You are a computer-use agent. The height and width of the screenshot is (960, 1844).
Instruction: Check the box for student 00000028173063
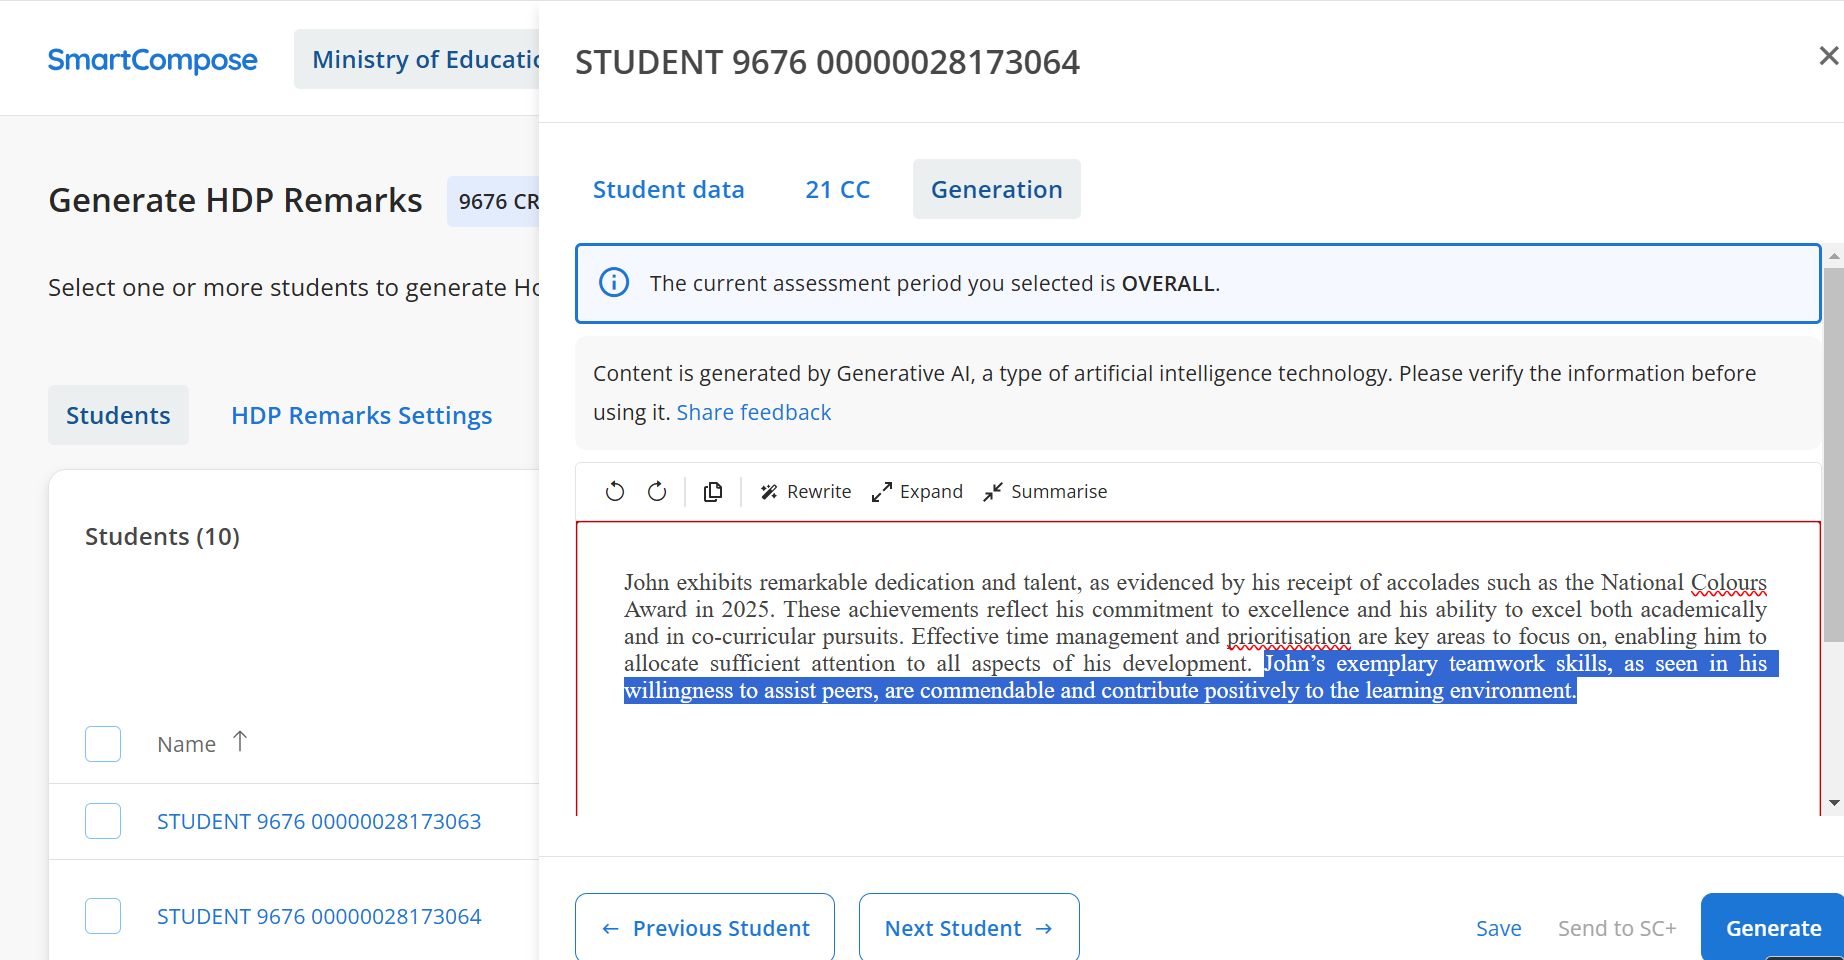[103, 821]
